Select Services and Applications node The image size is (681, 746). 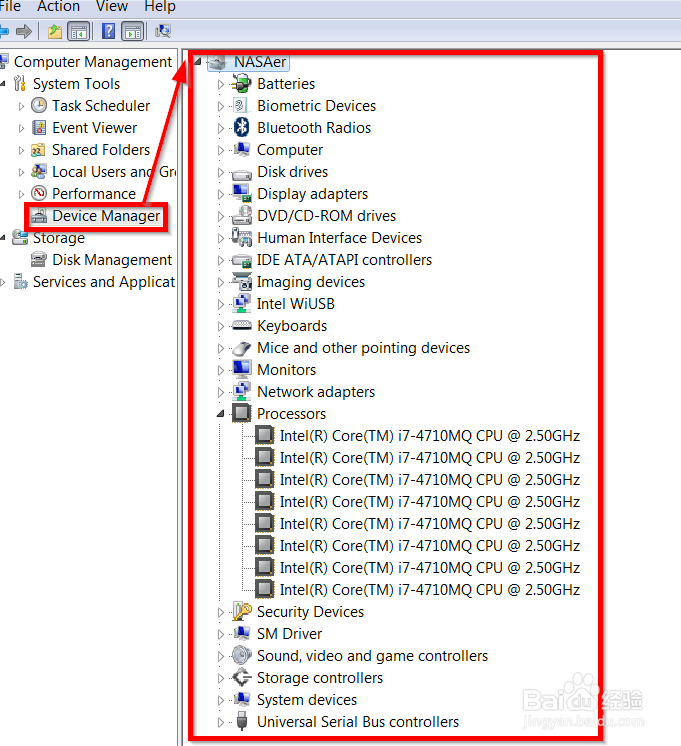104,282
